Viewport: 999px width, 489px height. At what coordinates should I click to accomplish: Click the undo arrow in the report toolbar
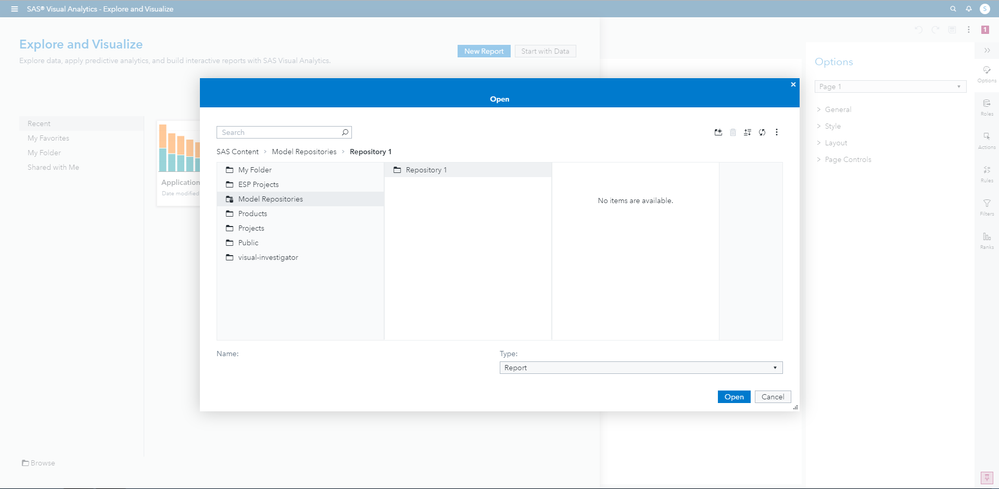point(919,29)
